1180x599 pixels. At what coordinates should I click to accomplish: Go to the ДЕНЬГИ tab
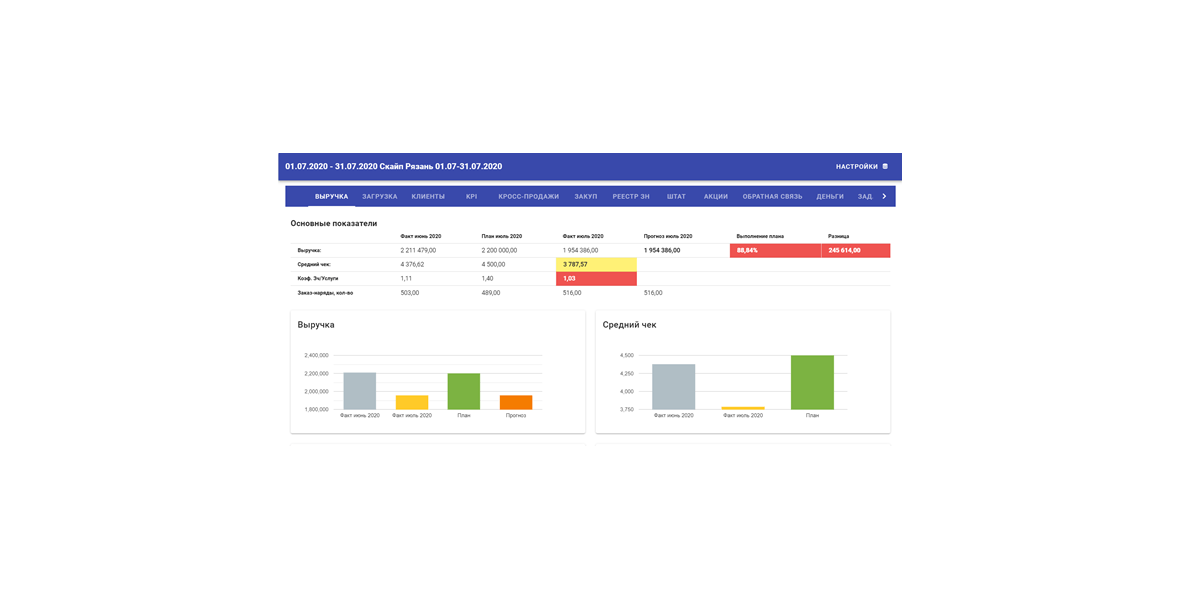830,196
